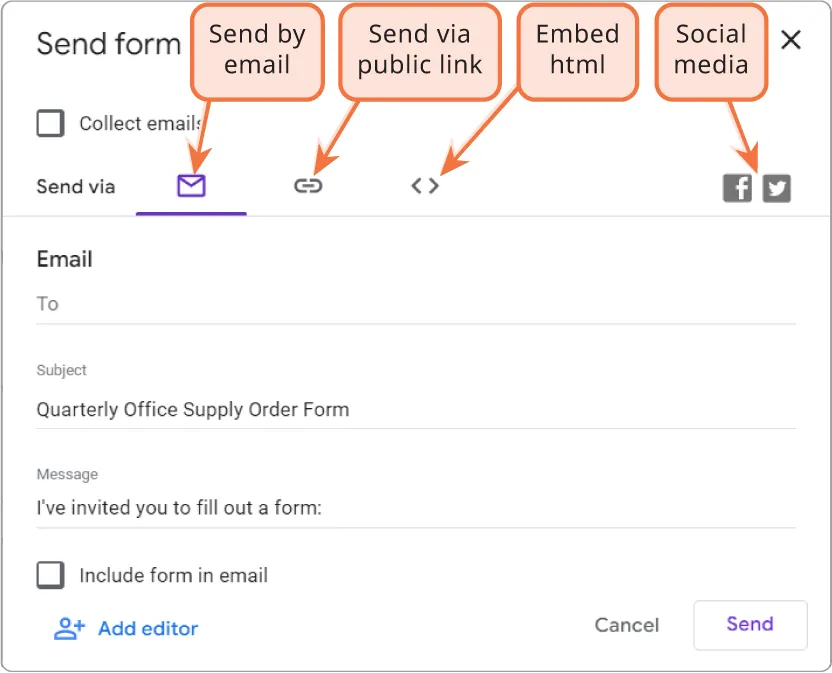Screen dimensions: 832x673
Task: Click the angle brackets embed icon
Action: (424, 185)
